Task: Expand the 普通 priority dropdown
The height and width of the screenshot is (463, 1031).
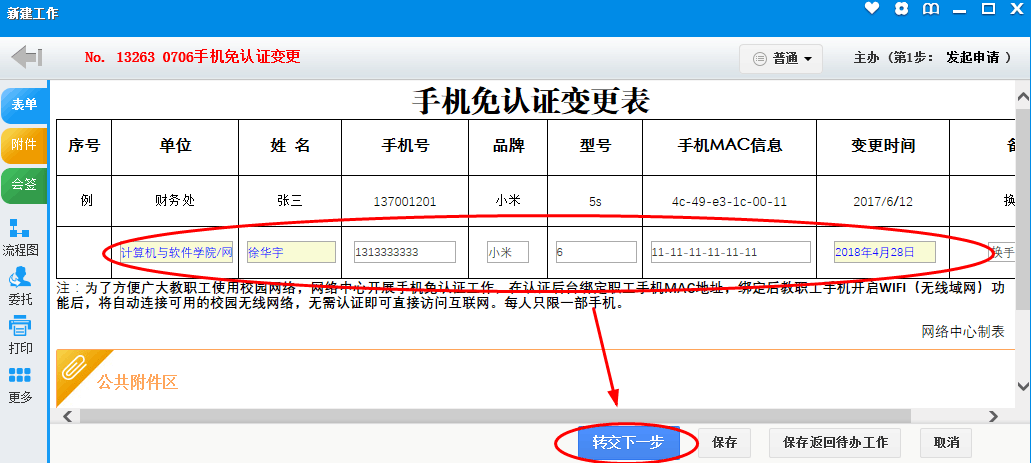Action: point(781,58)
